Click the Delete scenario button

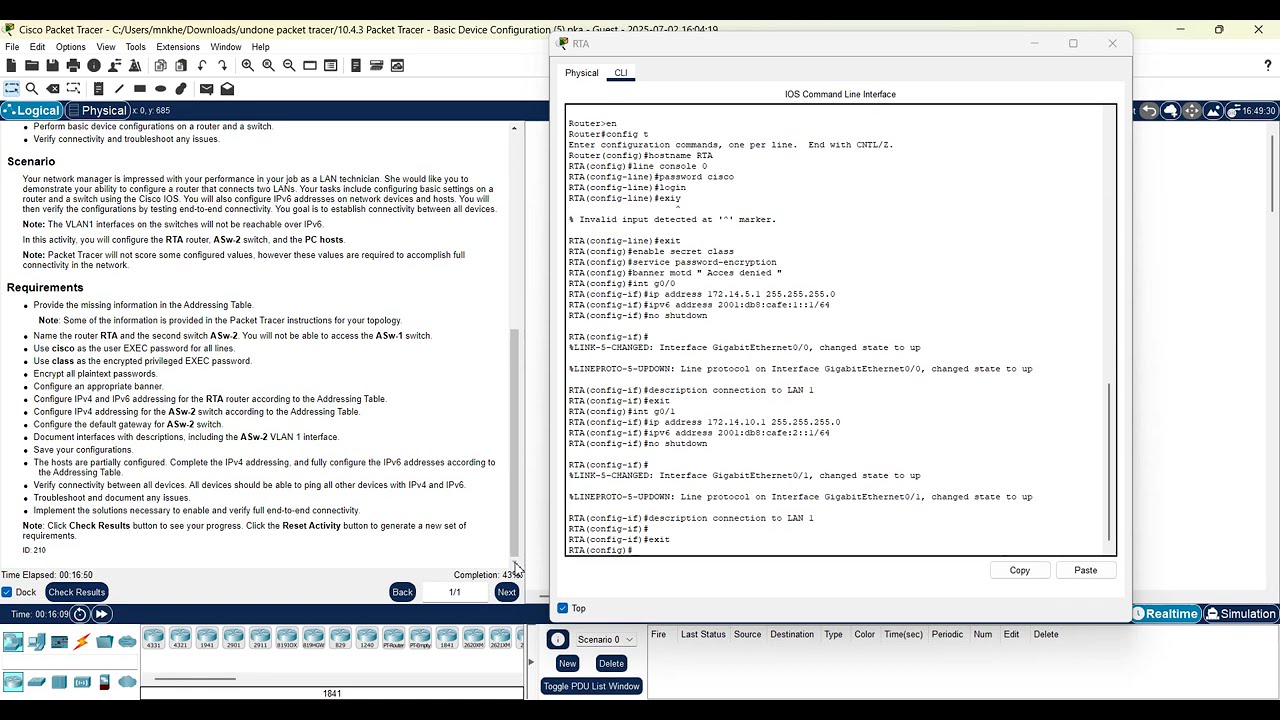[611, 663]
